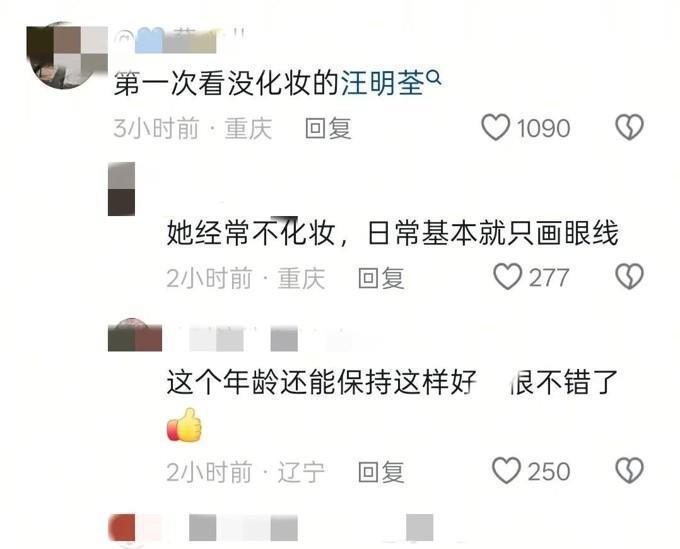Image resolution: width=680 pixels, height=549 pixels.
Task: Tap the 3小时前 · 重庆 timestamp
Action: (x=193, y=128)
